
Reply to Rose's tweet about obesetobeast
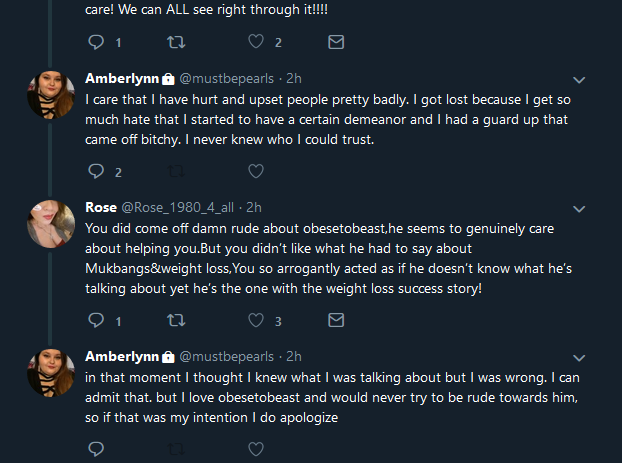pyautogui.click(x=96, y=320)
